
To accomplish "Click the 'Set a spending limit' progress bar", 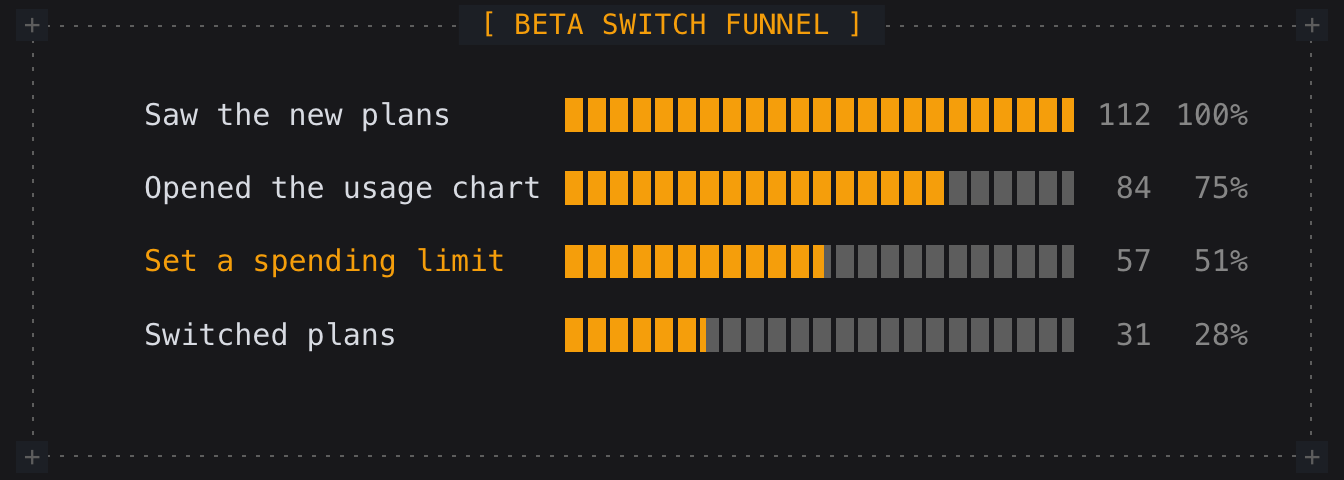I will click(x=819, y=261).
